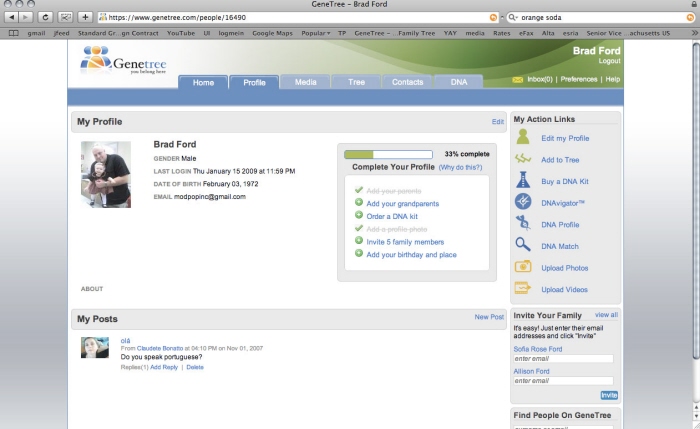This screenshot has width=700, height=429.
Task: Switch to the Tree tab
Action: coord(356,82)
